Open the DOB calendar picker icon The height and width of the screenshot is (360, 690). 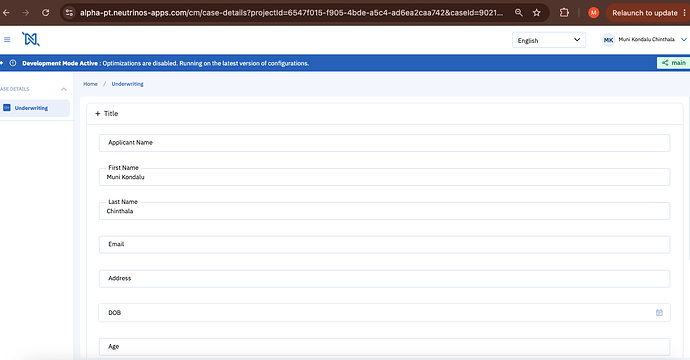(659, 312)
